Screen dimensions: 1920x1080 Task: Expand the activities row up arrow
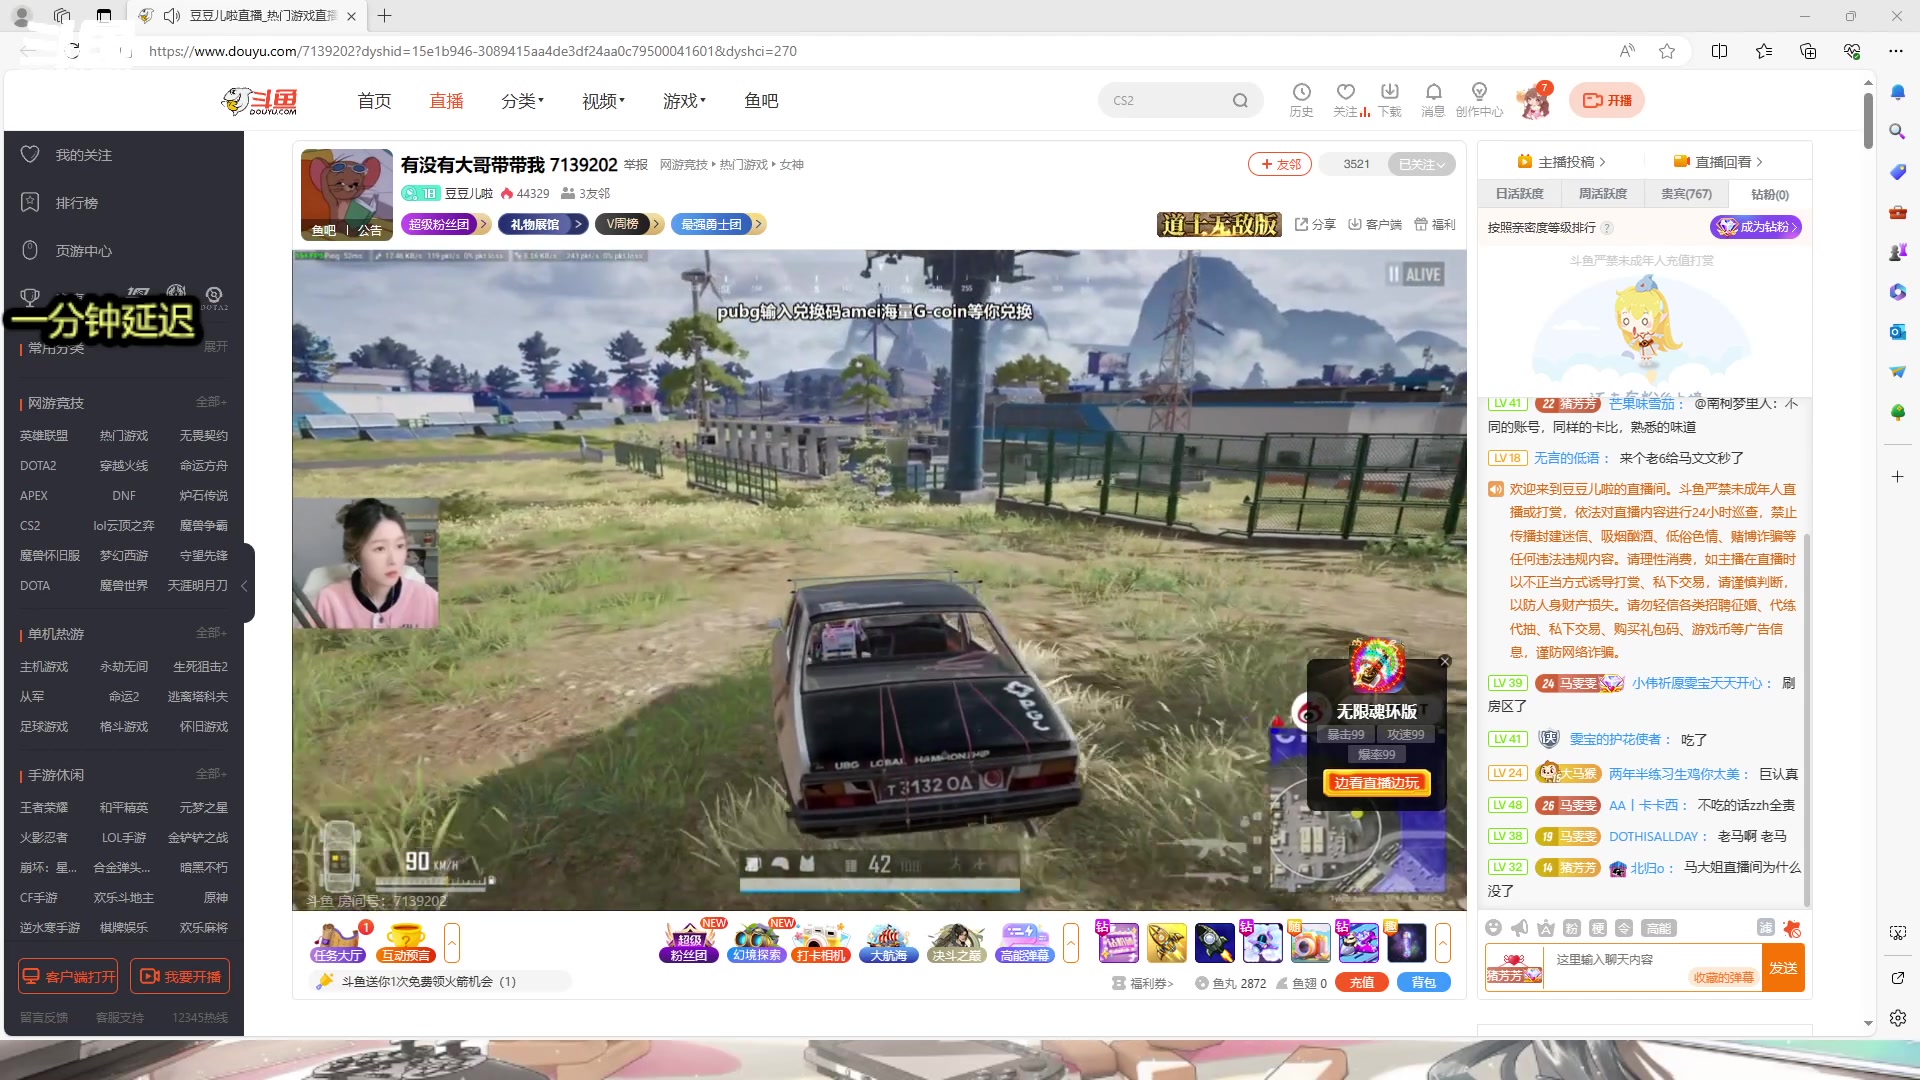[1071, 942]
